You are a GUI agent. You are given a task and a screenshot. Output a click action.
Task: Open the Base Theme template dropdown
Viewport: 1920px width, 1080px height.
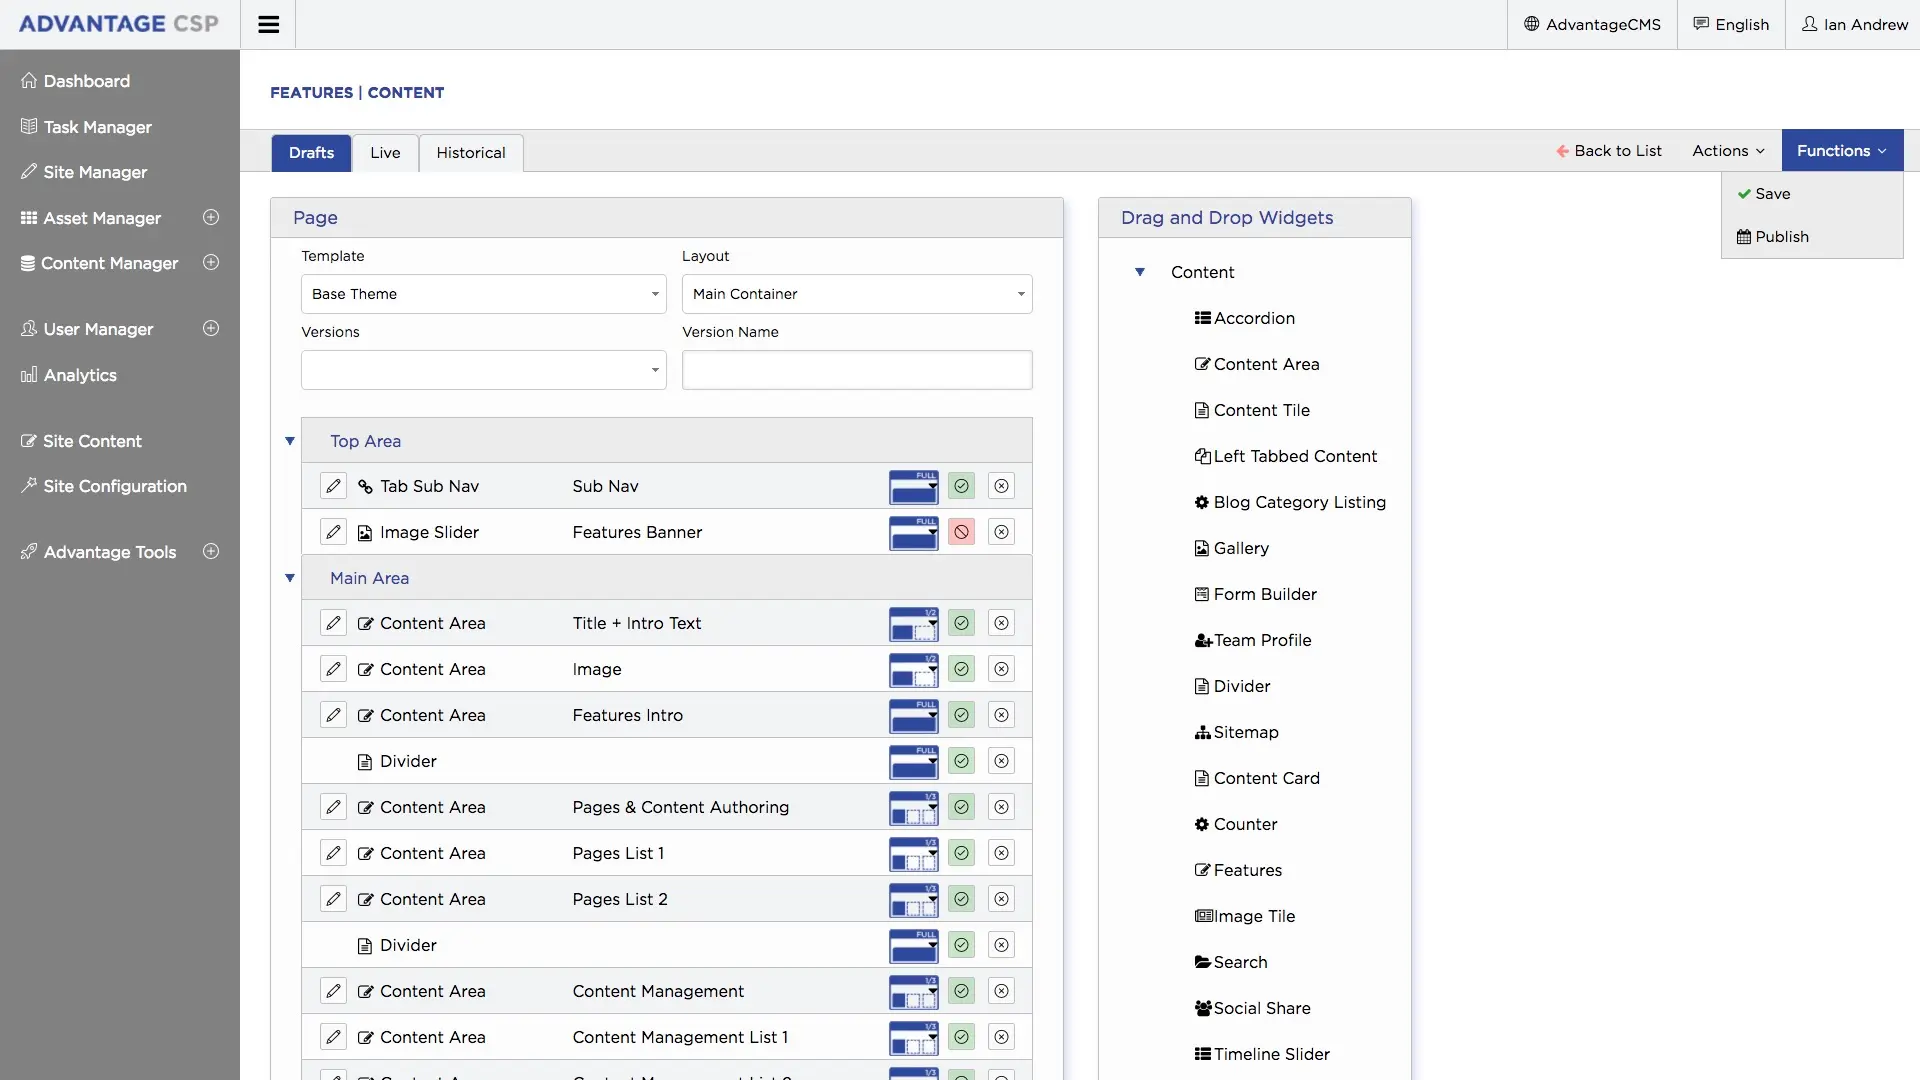tap(483, 293)
